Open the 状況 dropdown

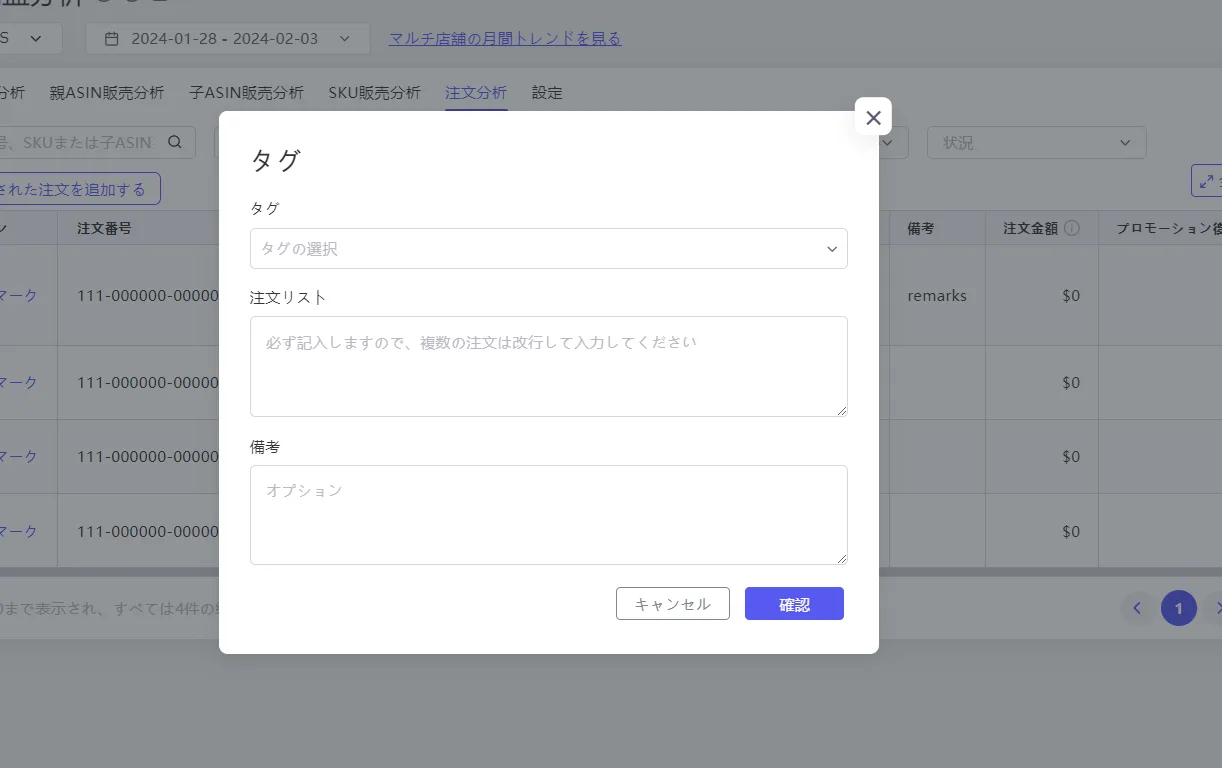(x=1037, y=143)
